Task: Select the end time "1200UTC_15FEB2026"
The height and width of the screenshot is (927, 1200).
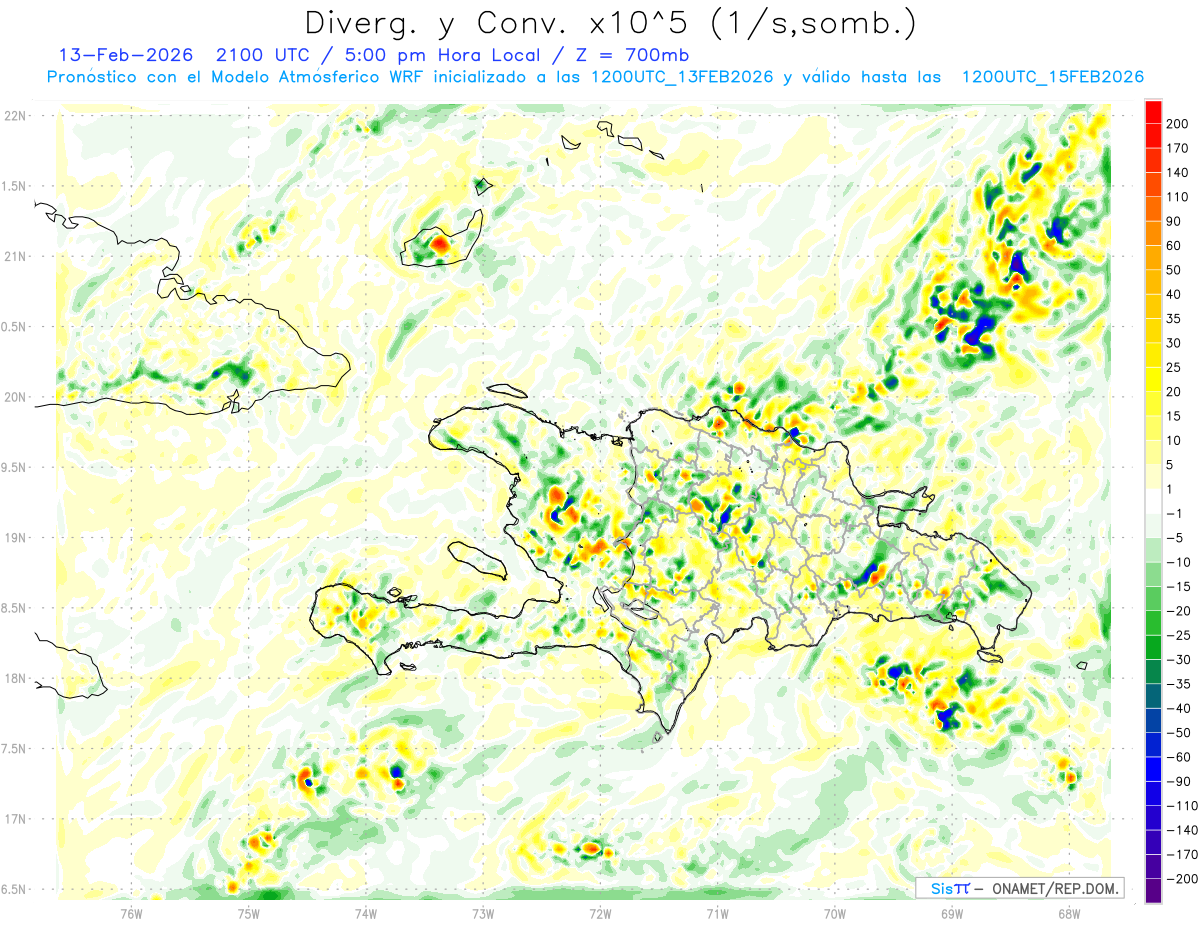Action: tap(1052, 77)
